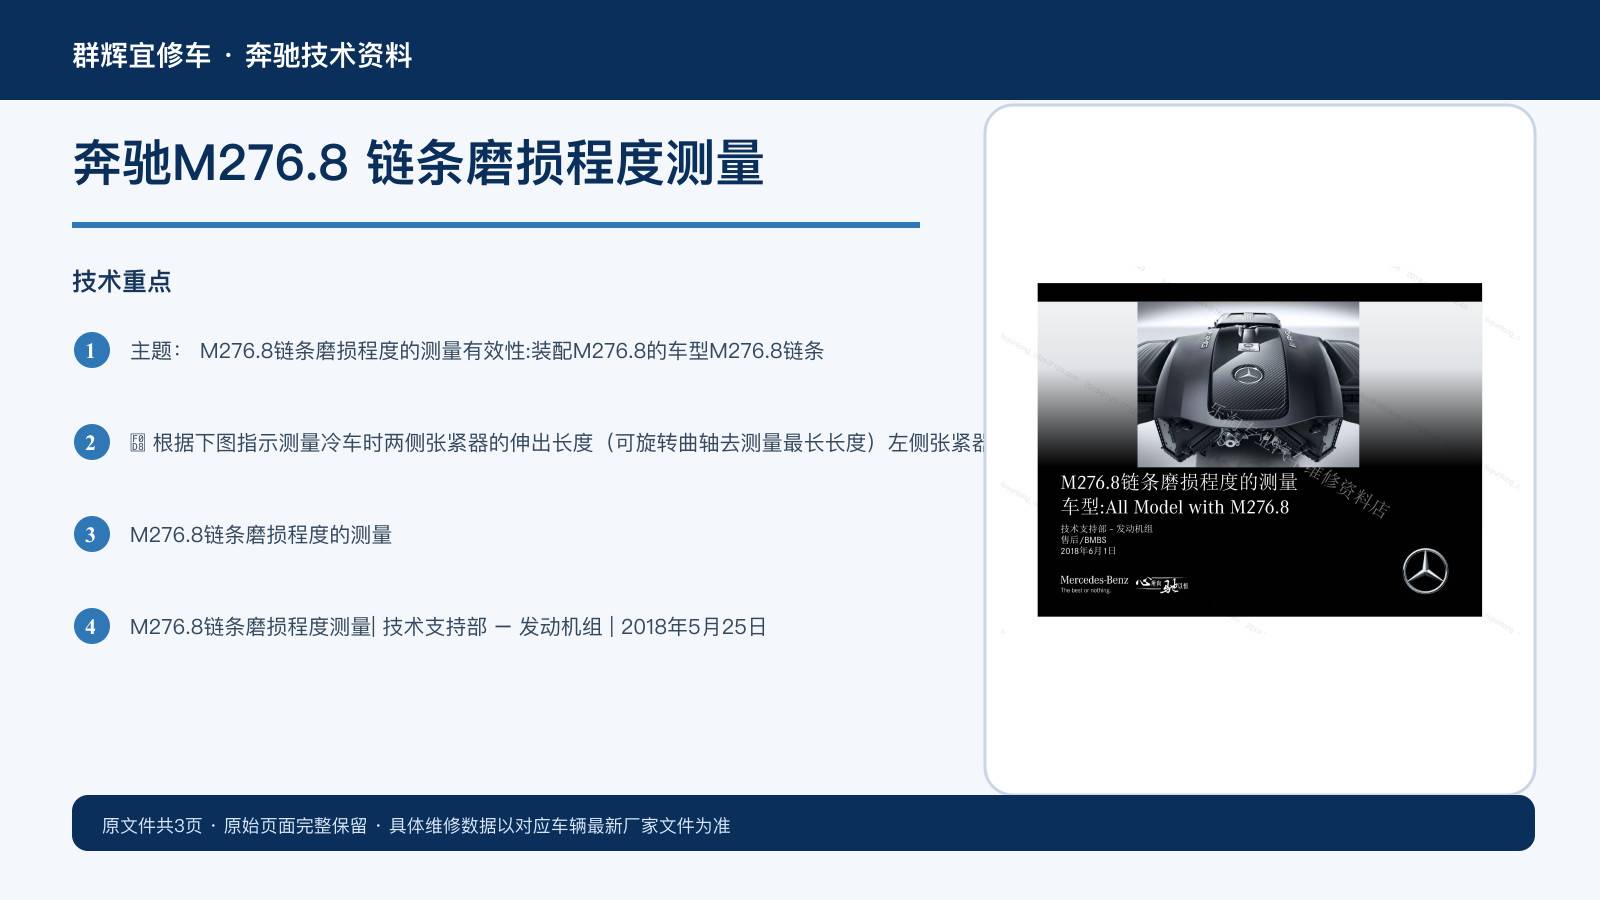Click the header text 群辉宜修车 · 奔驰技术资料

242,55
